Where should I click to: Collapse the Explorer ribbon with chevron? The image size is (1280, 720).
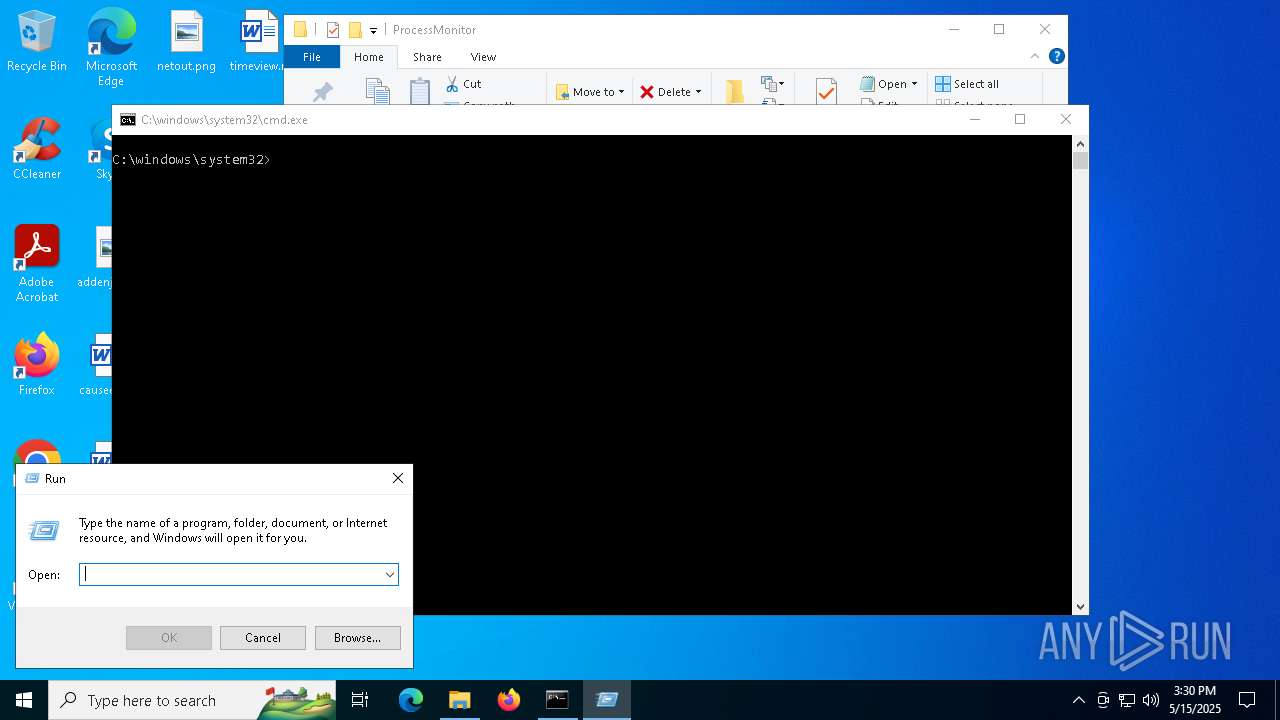(x=1035, y=56)
